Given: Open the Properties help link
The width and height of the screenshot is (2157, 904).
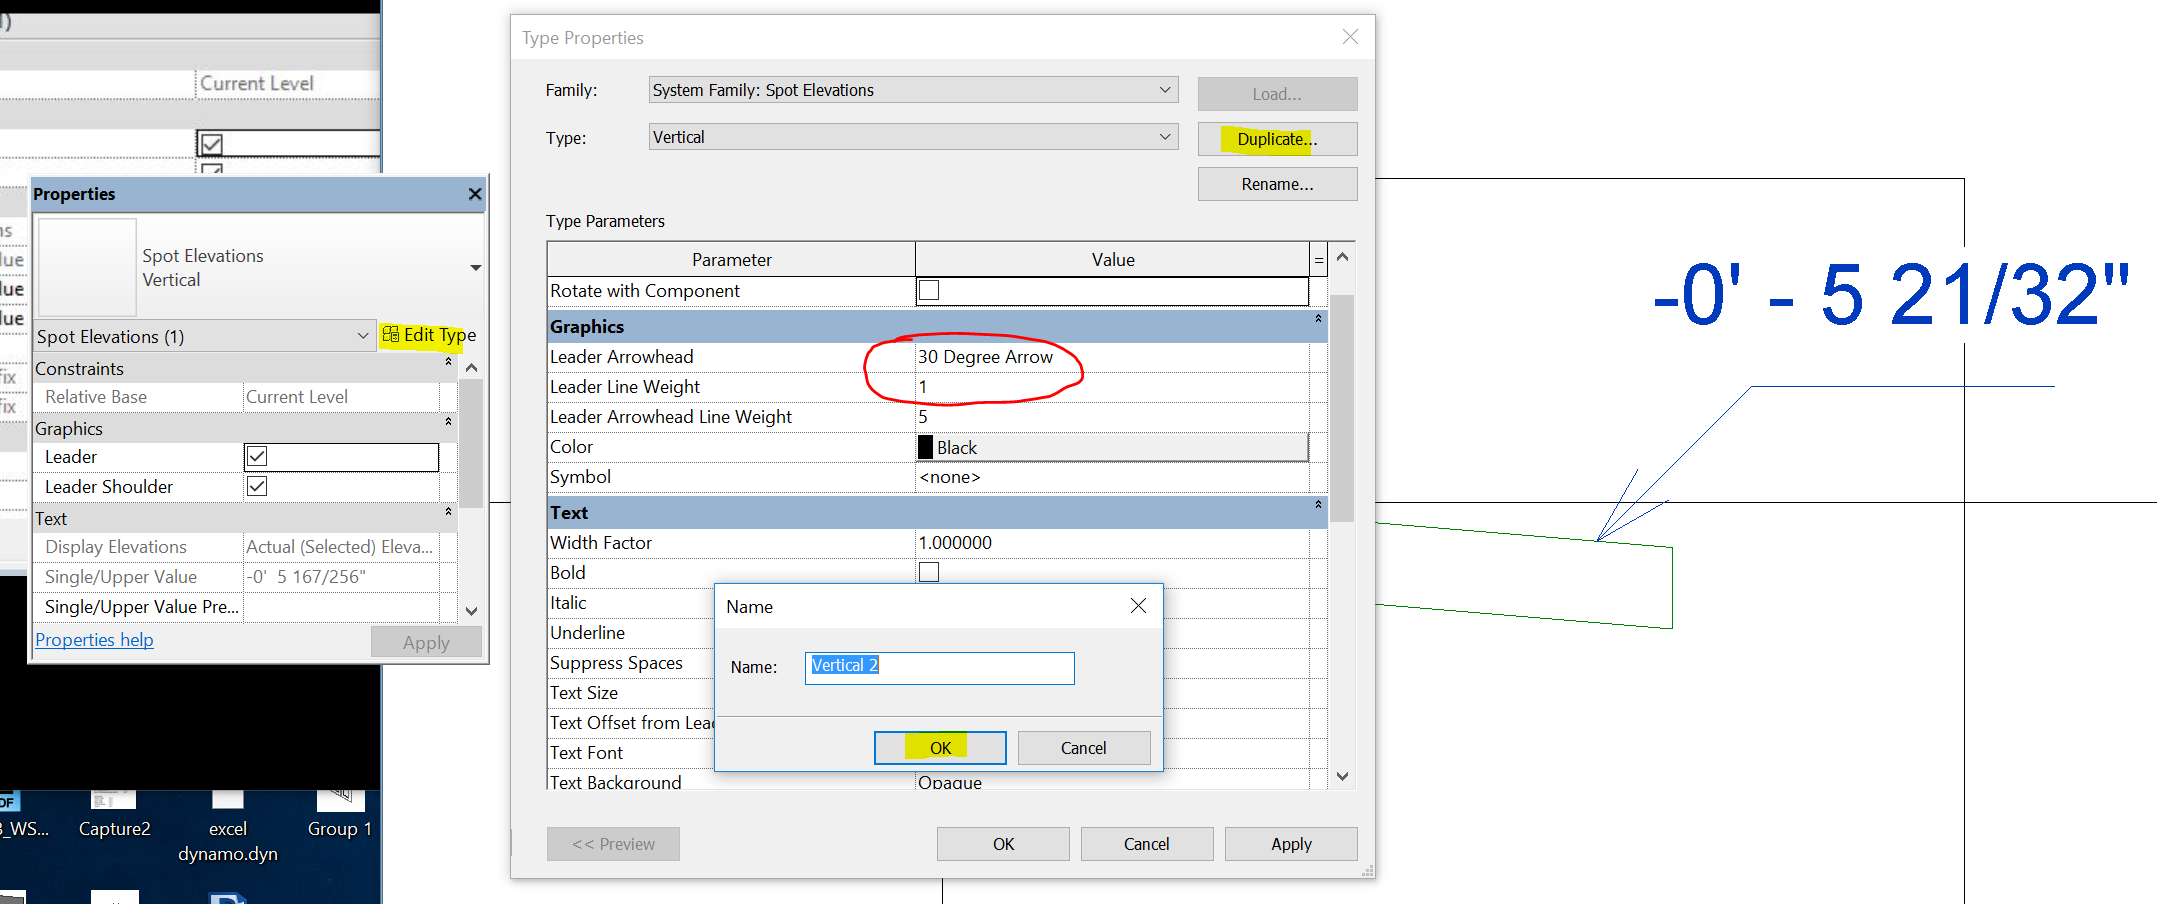Looking at the screenshot, I should pos(94,639).
